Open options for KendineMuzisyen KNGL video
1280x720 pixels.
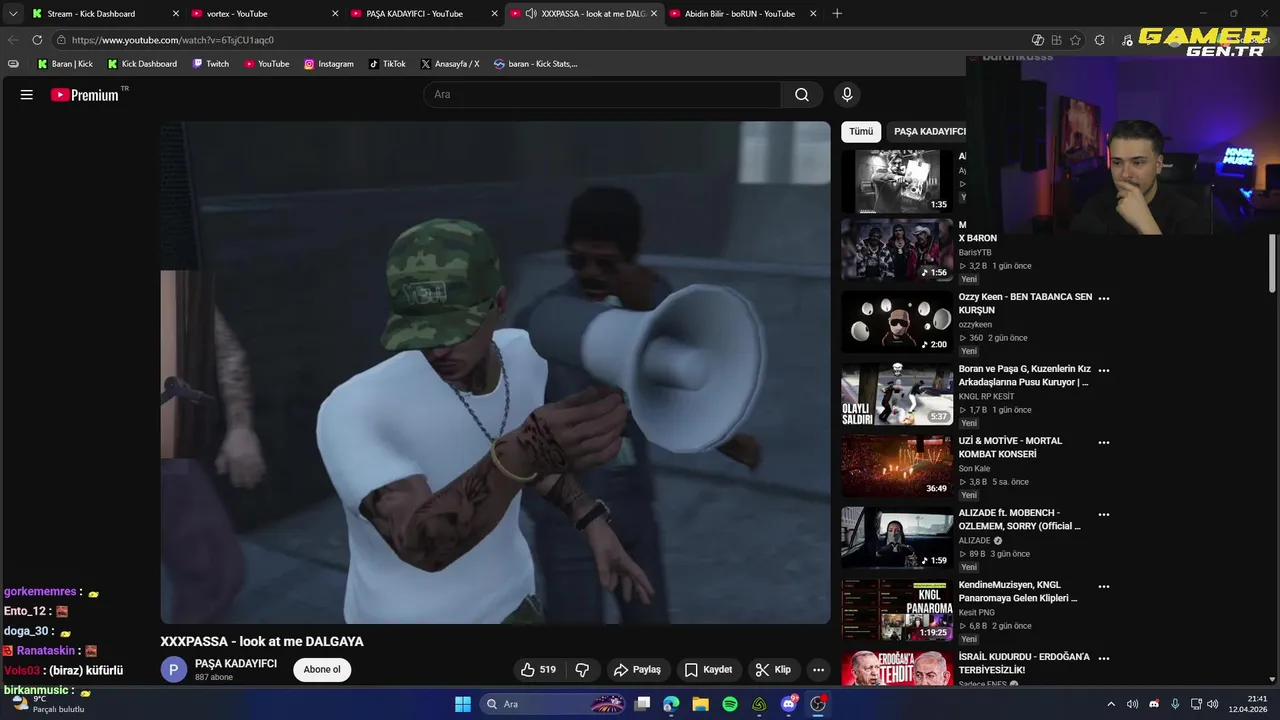coord(1104,586)
